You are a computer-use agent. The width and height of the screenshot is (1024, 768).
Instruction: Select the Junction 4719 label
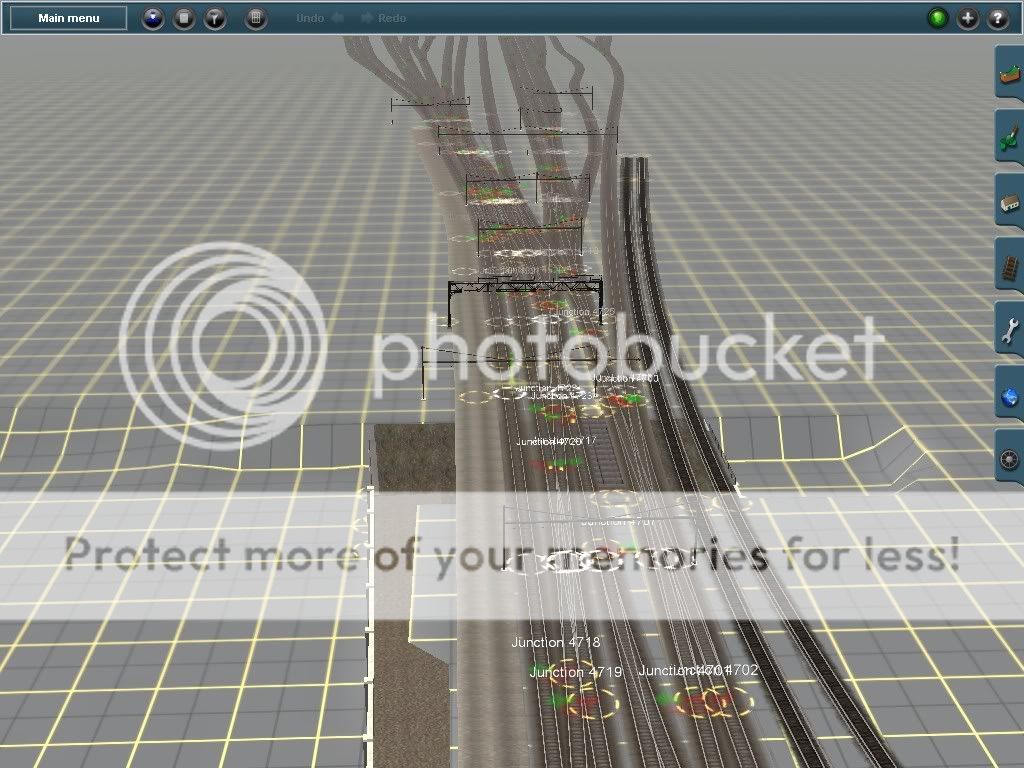(575, 672)
